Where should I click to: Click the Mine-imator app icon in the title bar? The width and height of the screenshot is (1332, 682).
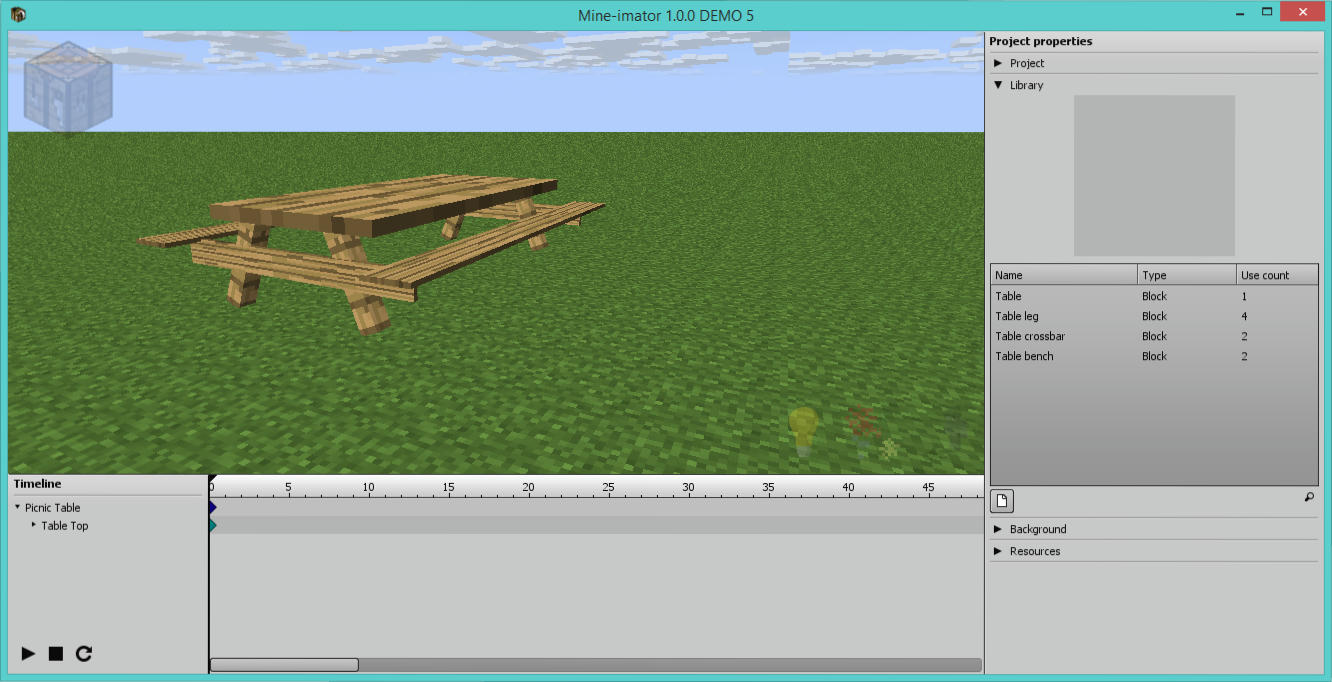19,14
